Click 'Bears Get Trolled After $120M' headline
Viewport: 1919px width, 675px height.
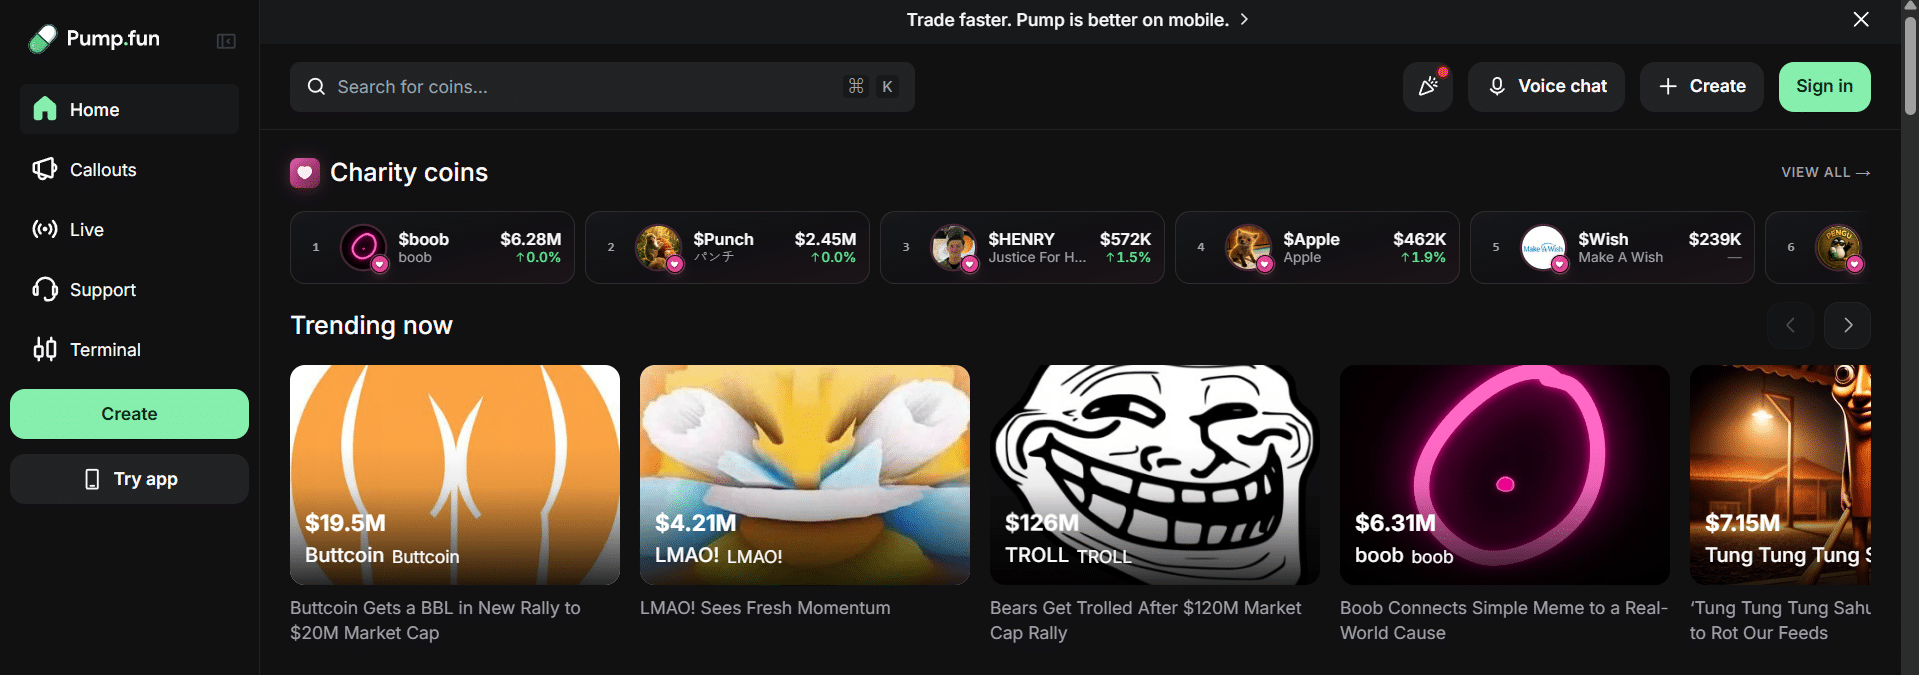[x=1145, y=620]
